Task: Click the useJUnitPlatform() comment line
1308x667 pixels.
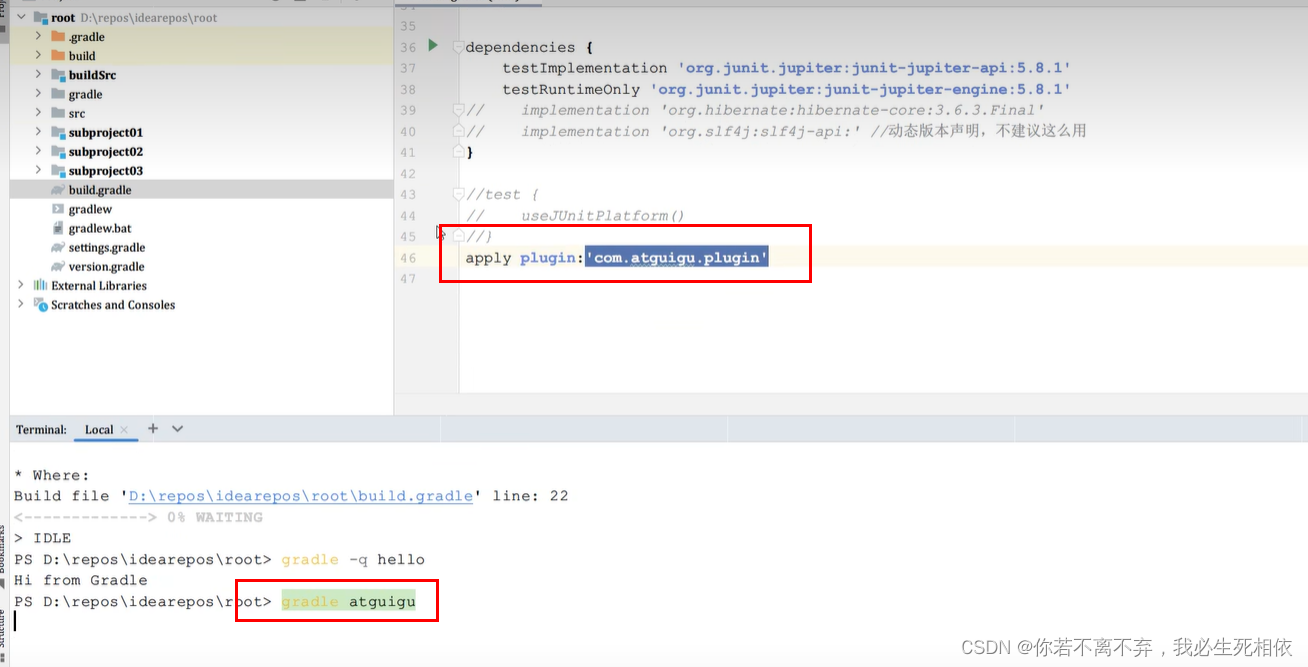Action: click(575, 215)
